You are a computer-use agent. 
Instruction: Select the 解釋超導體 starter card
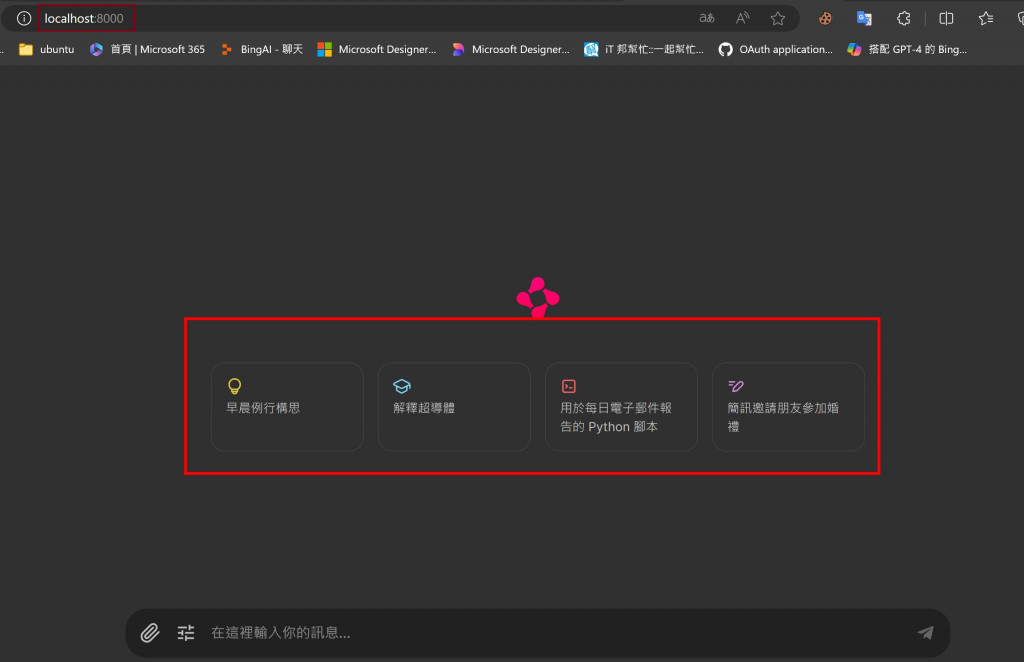[x=455, y=407]
